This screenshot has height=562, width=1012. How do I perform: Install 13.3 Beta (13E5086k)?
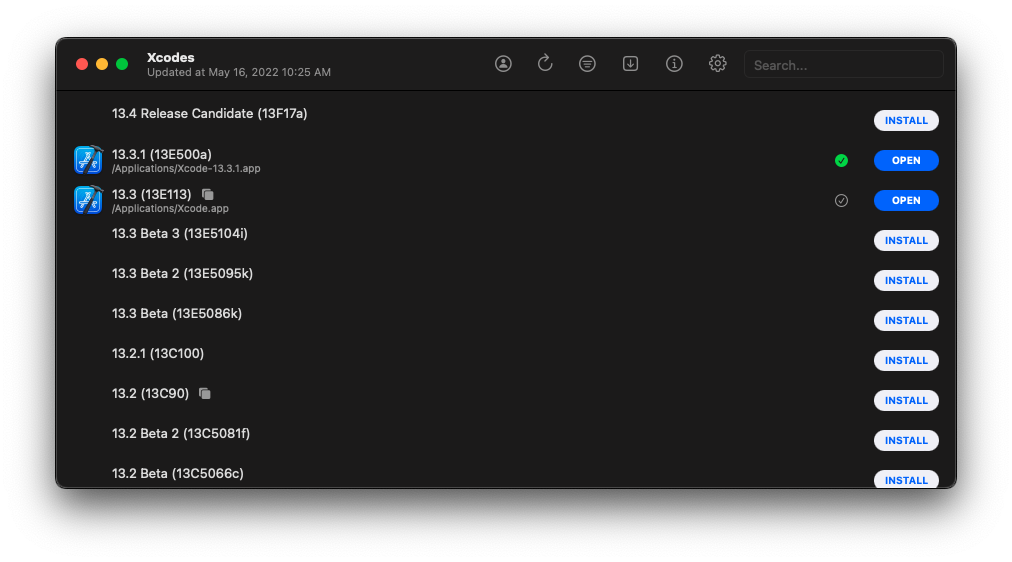click(906, 321)
